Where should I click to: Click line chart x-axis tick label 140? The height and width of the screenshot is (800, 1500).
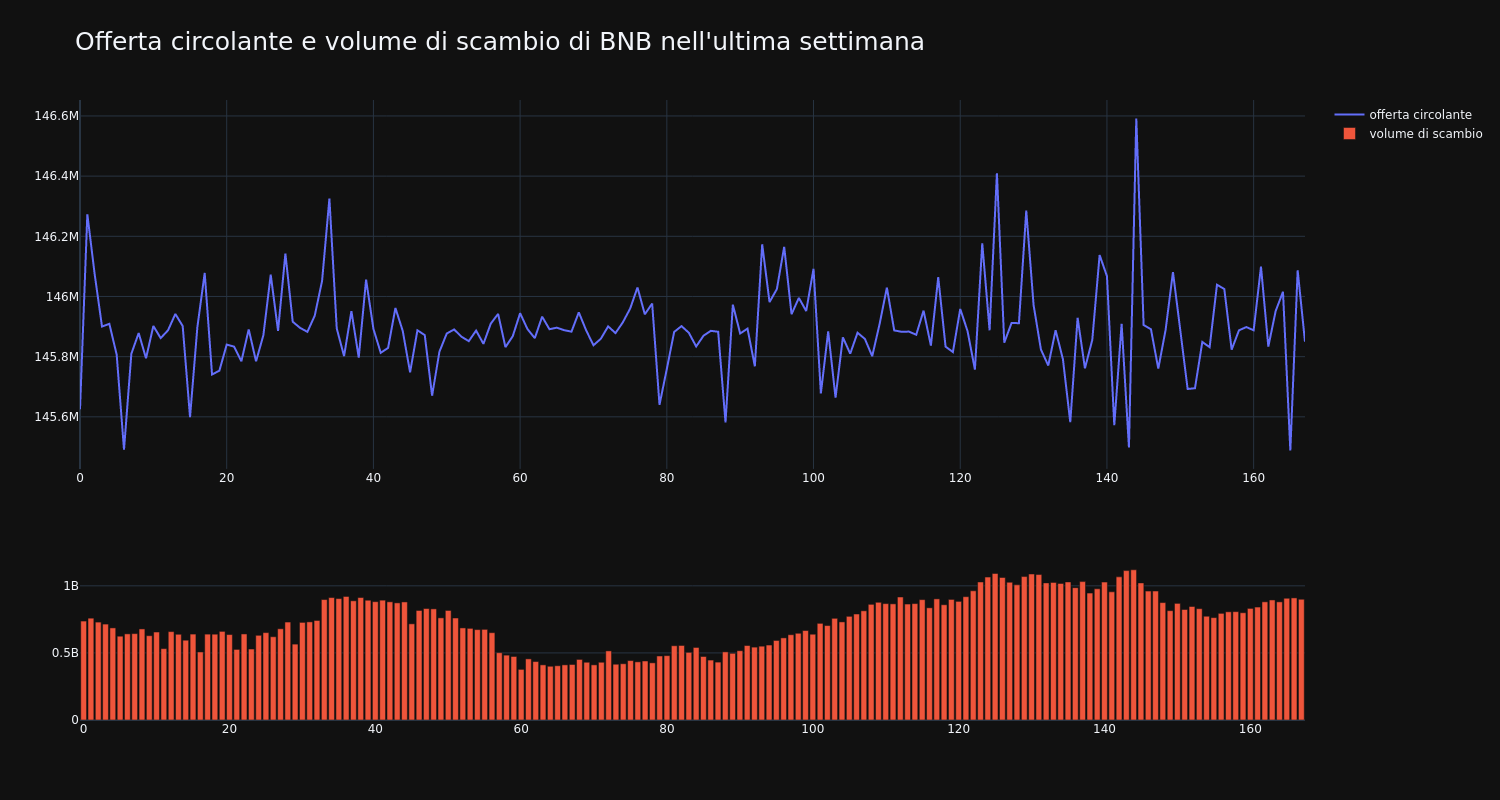1106,478
